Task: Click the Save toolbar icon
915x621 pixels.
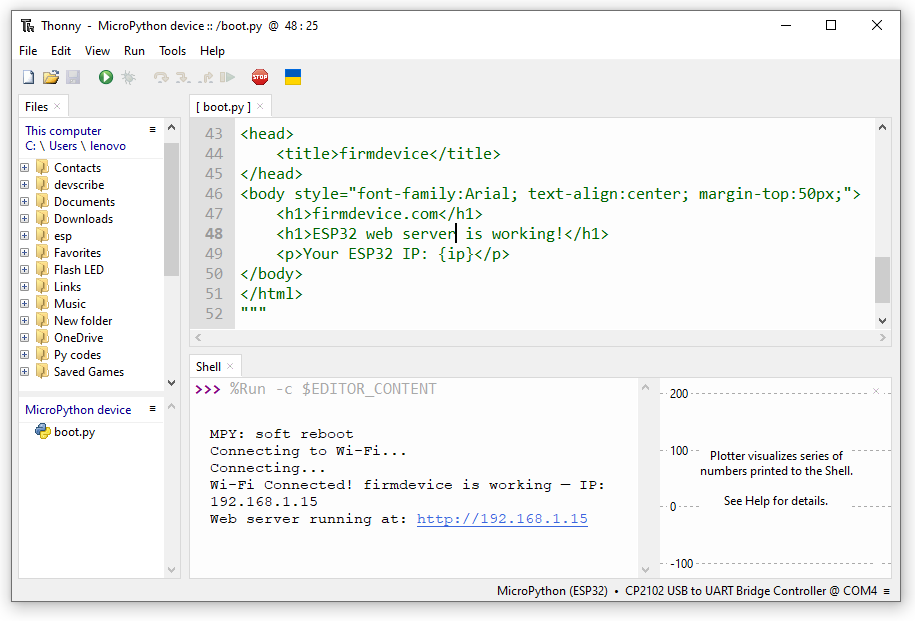Action: 72,76
